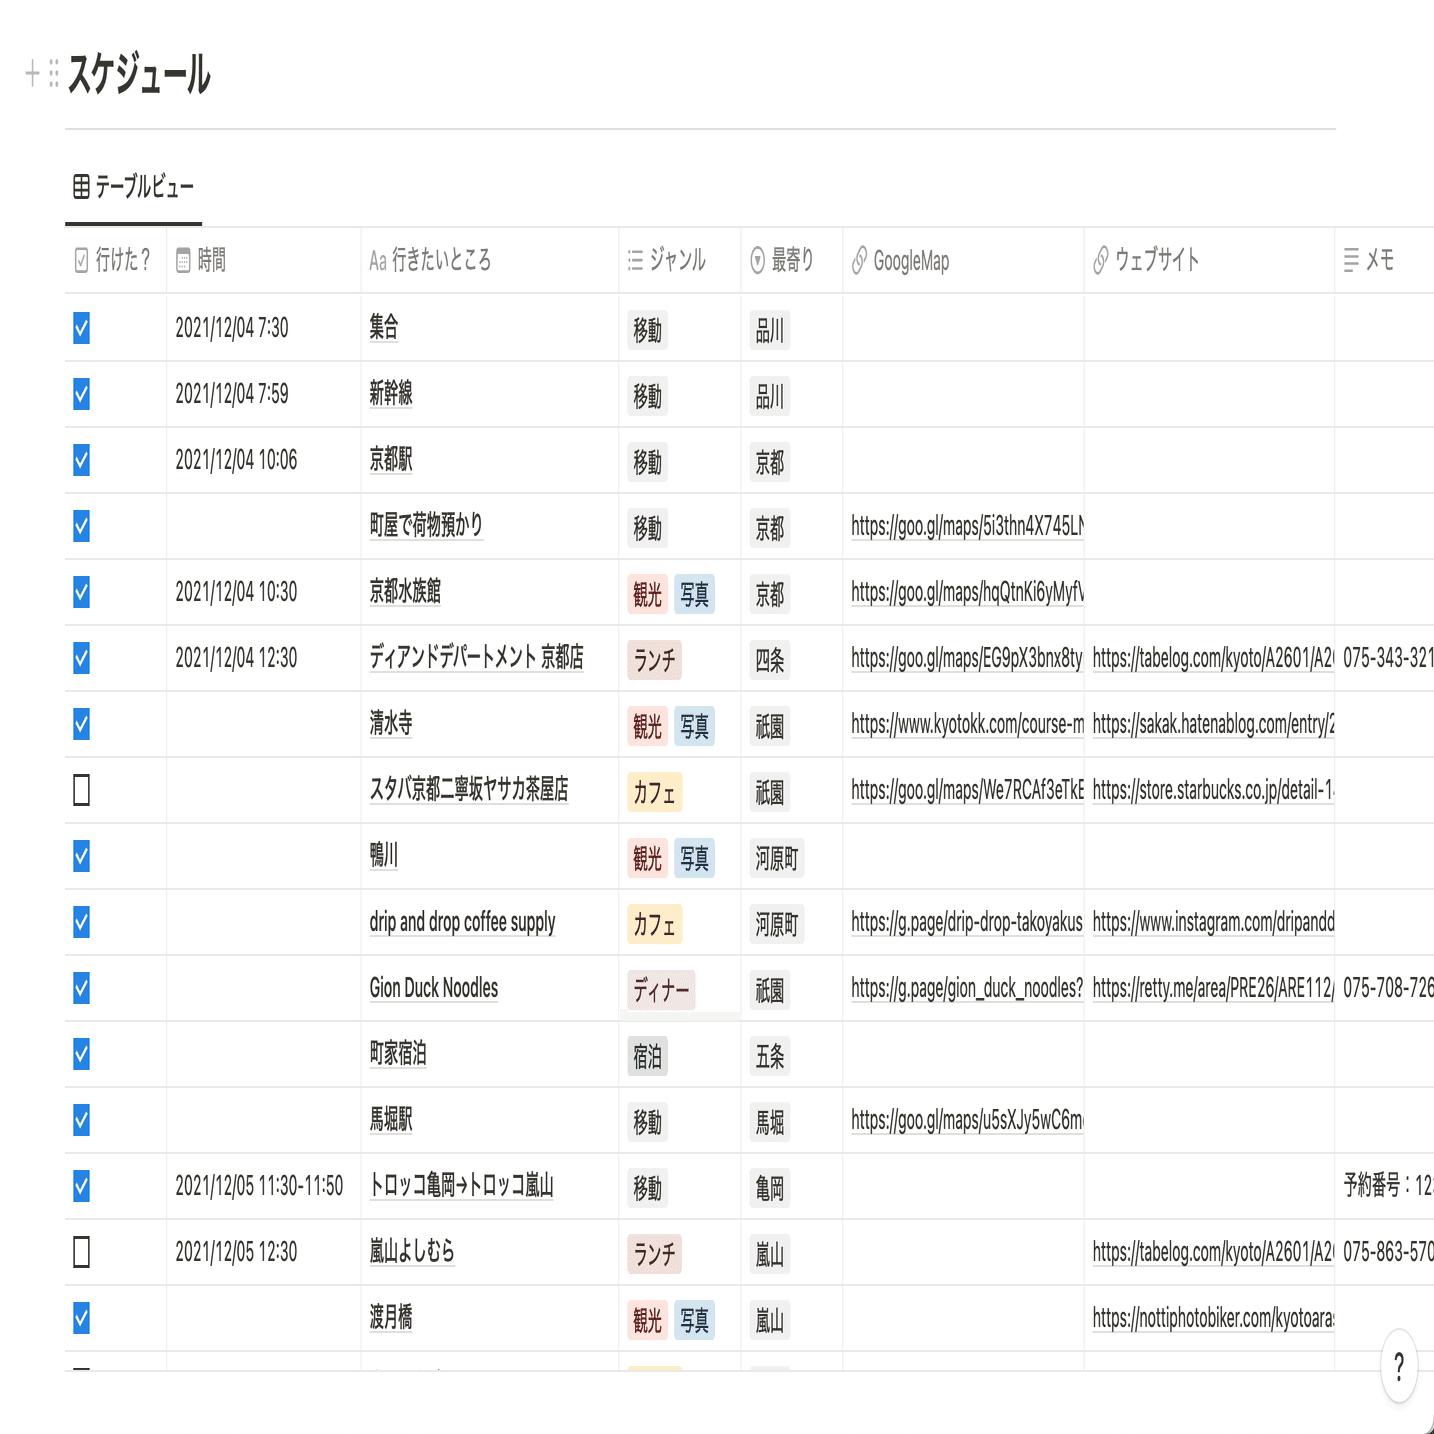Open goo.gl map link for 町屋で荷物預かり
Image resolution: width=1434 pixels, height=1434 pixels.
[967, 526]
